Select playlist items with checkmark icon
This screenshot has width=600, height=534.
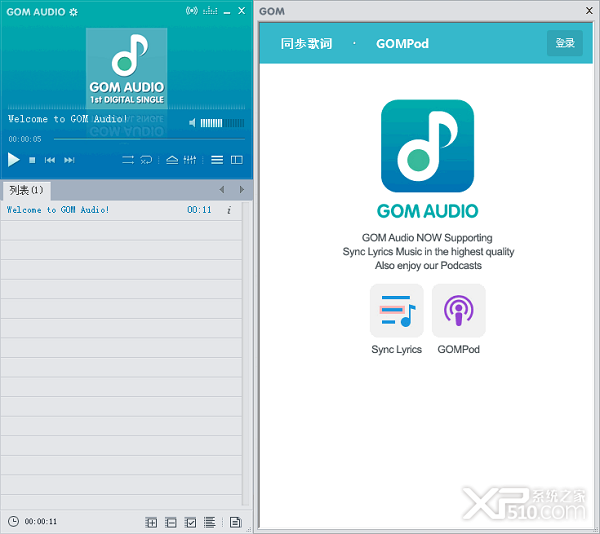[x=190, y=522]
